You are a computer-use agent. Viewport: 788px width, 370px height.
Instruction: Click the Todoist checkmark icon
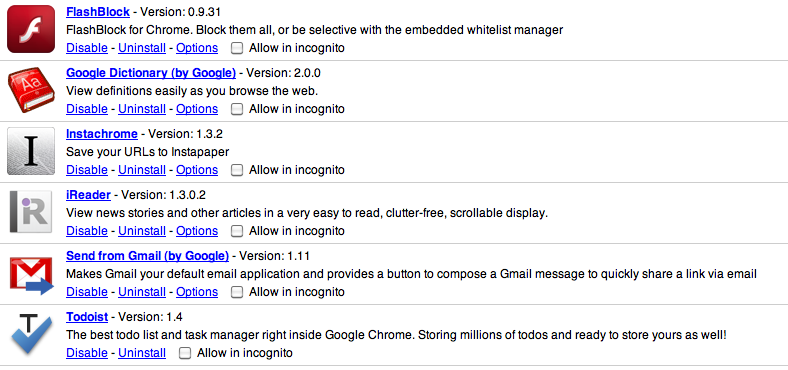coord(31,334)
